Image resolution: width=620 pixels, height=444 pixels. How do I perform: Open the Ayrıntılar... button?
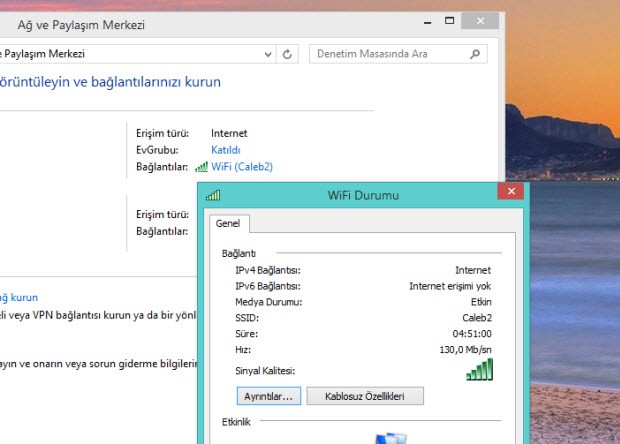[268, 396]
